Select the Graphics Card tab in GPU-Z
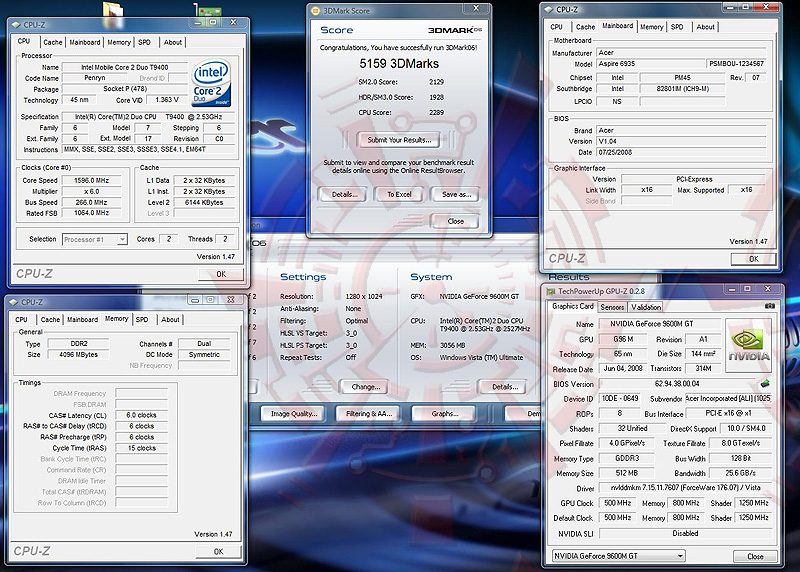 click(572, 306)
